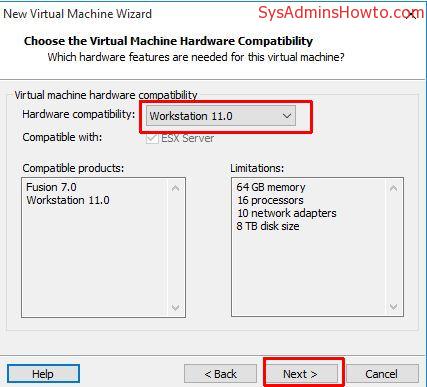Cancel the New Virtual Machine Wizard

(x=382, y=374)
